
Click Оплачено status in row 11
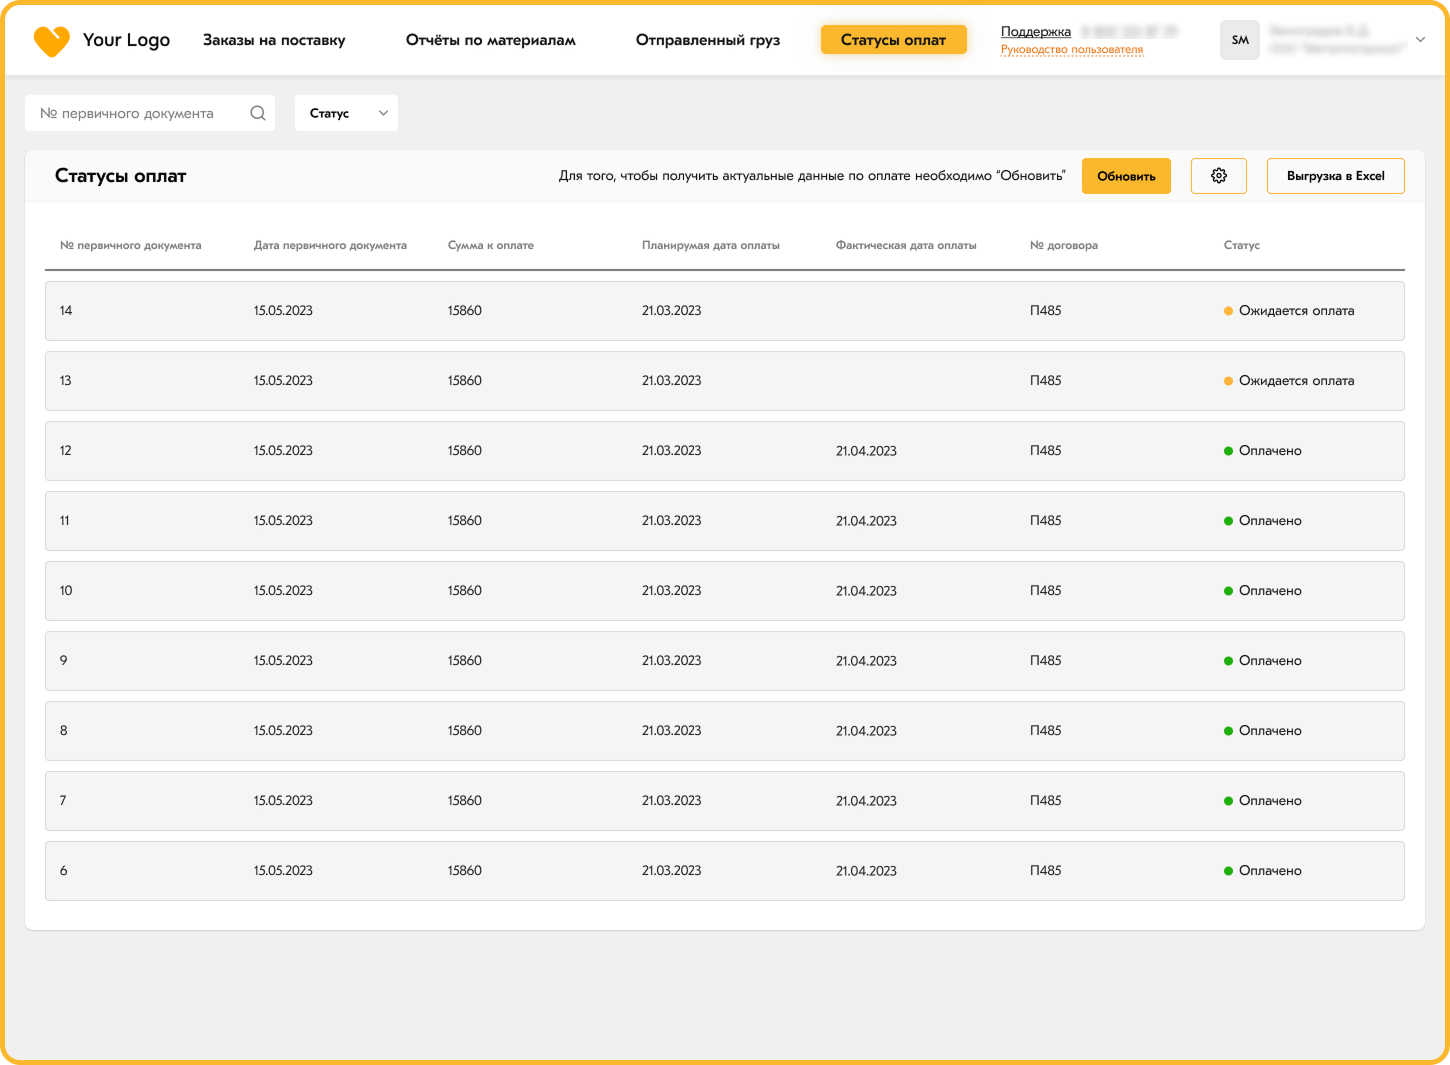pyautogui.click(x=1270, y=521)
